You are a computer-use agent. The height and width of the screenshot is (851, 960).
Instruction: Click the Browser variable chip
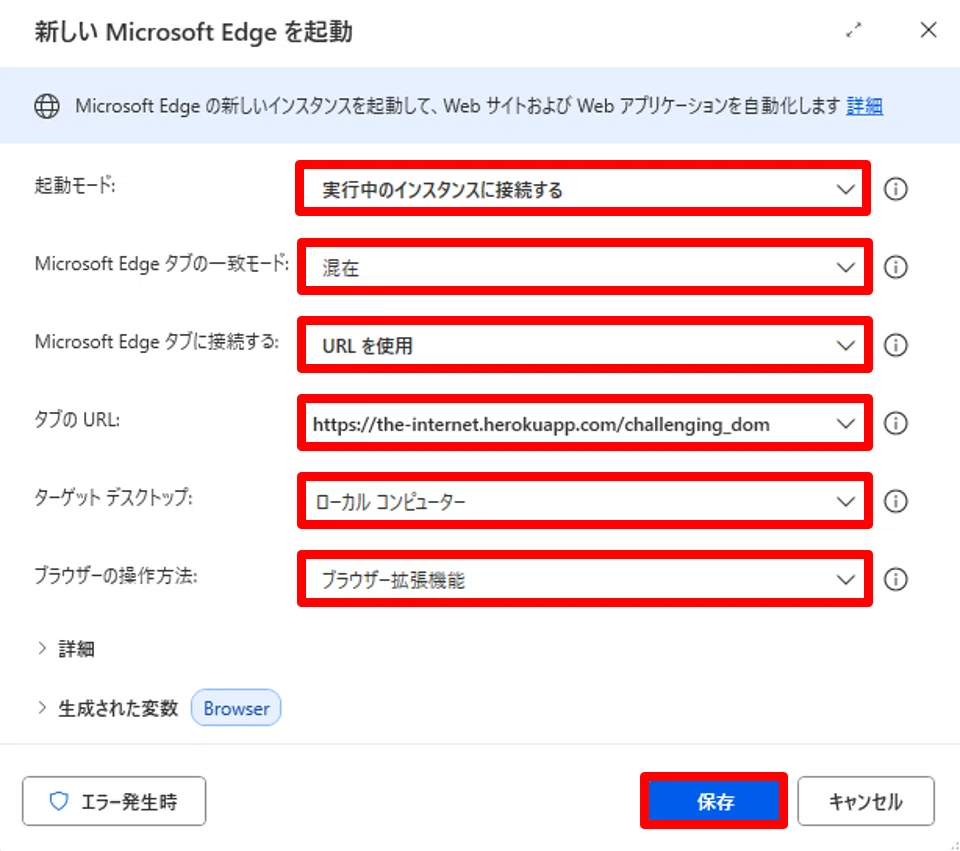pos(236,708)
